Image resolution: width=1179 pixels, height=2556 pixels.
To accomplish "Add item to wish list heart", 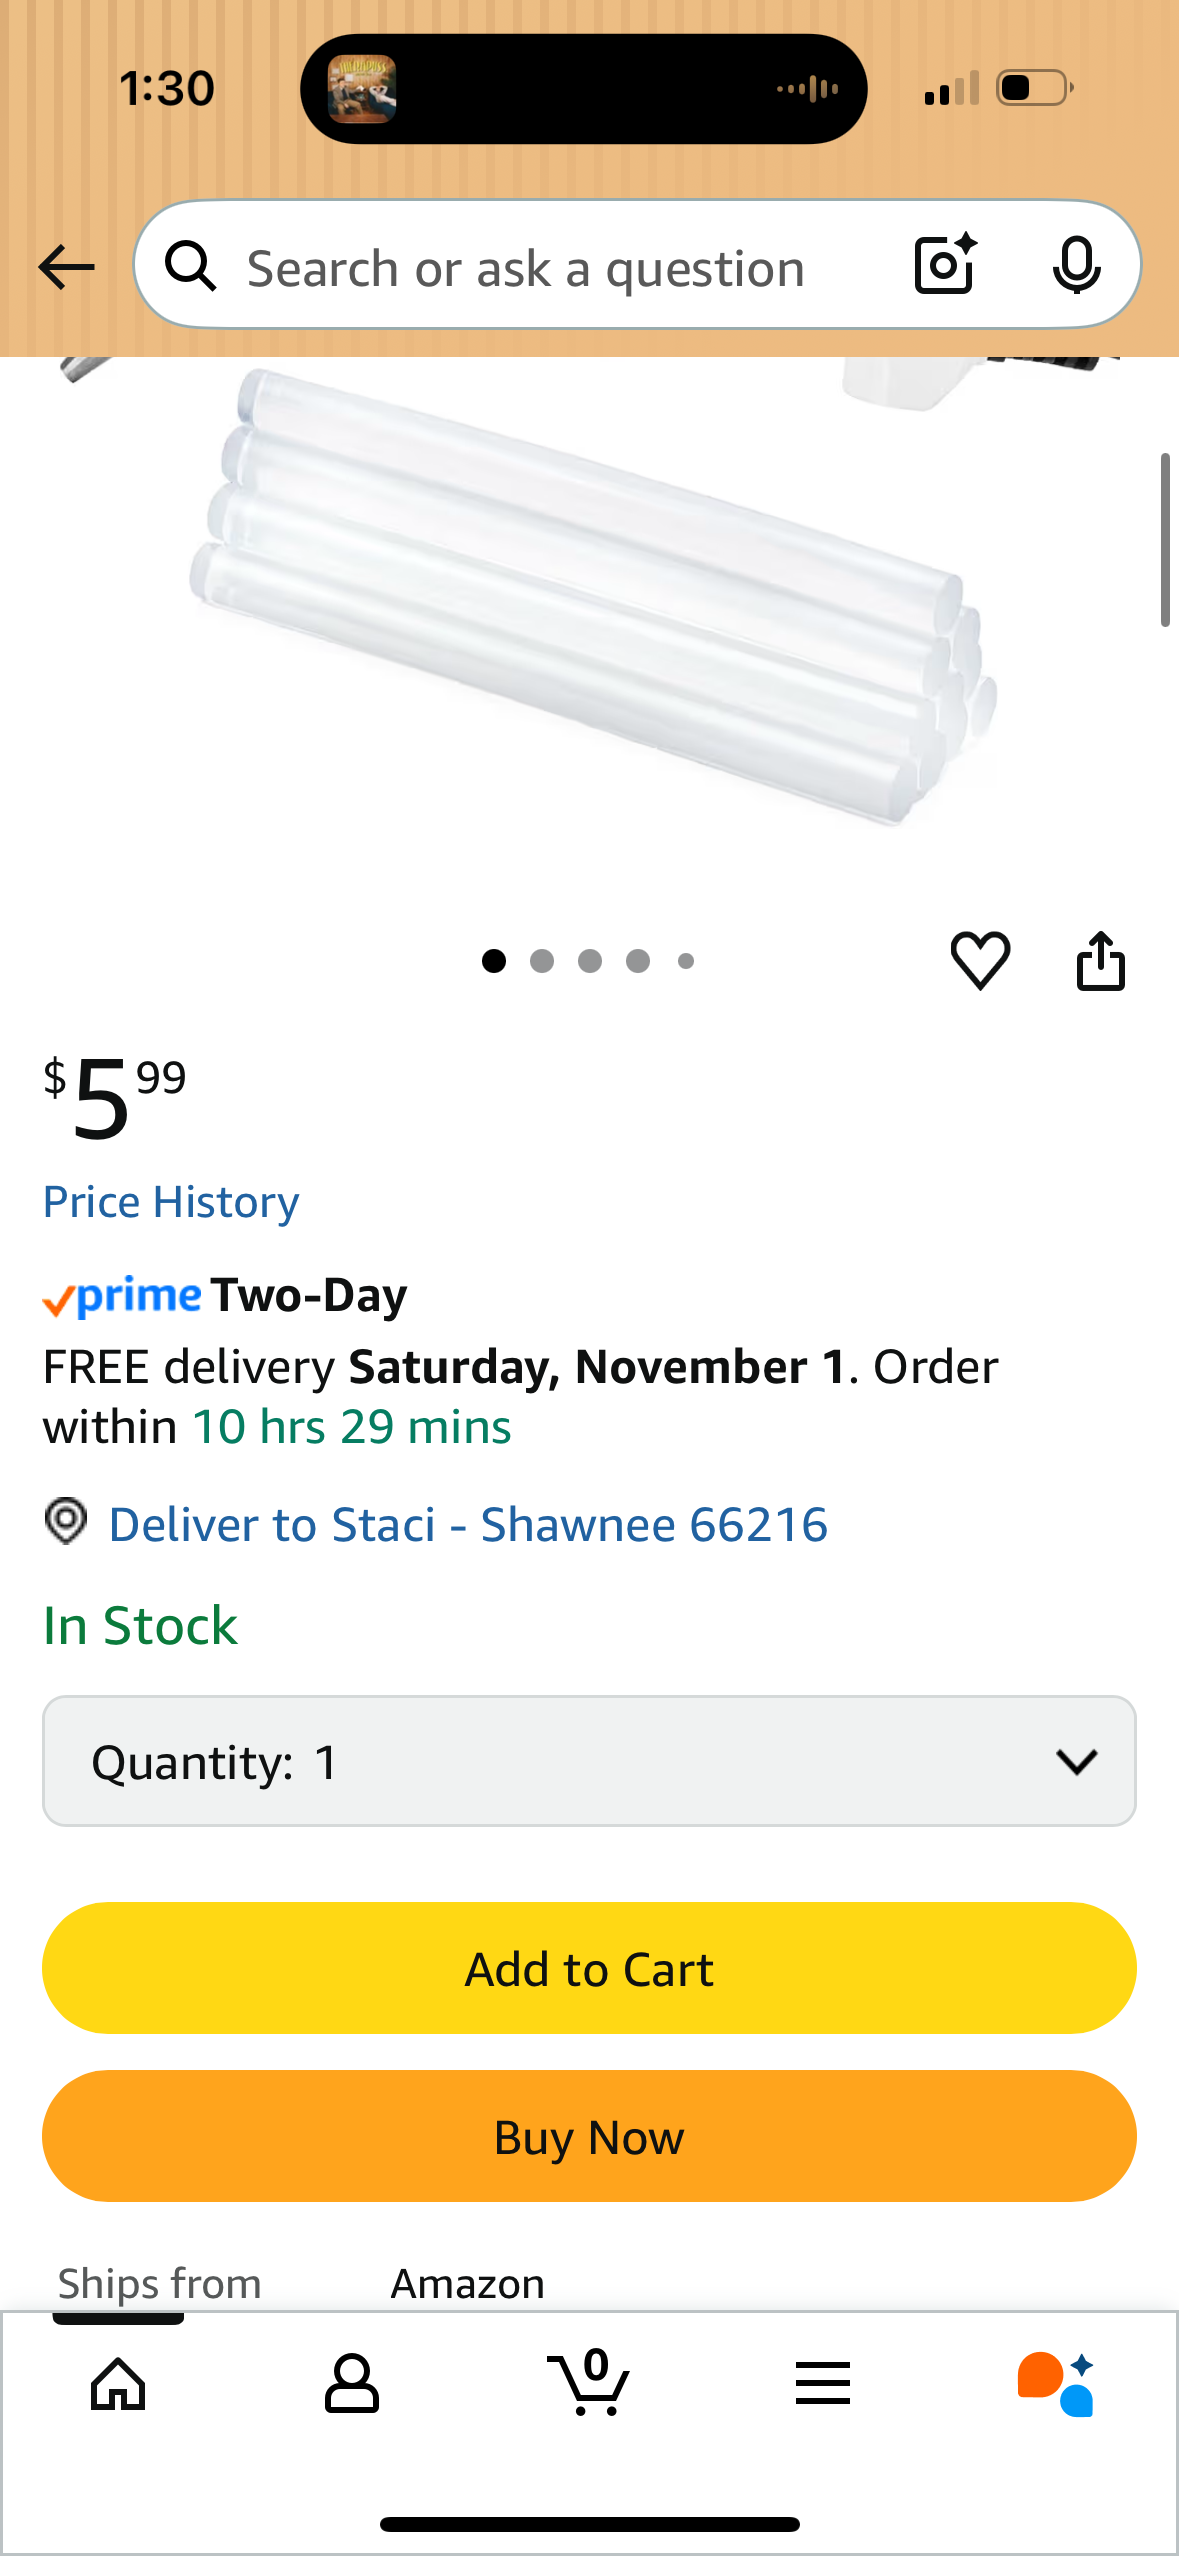I will (980, 961).
